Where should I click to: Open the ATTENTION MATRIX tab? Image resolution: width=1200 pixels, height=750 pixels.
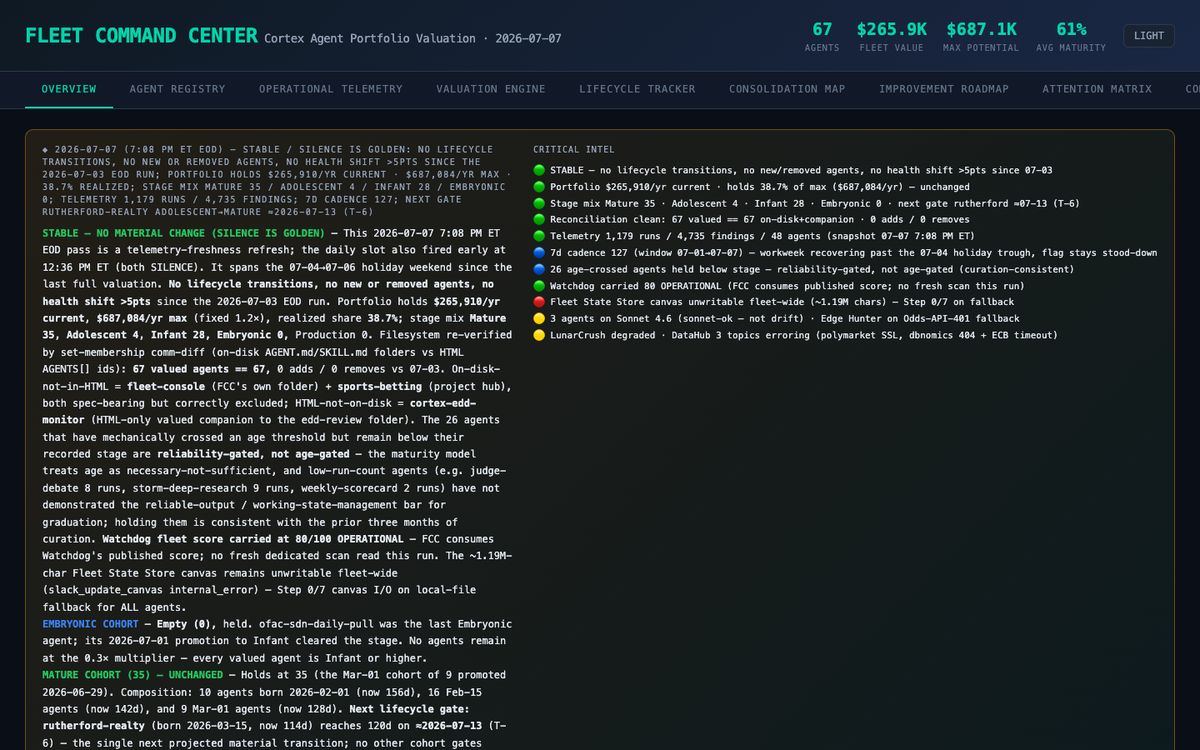[x=1097, y=89]
